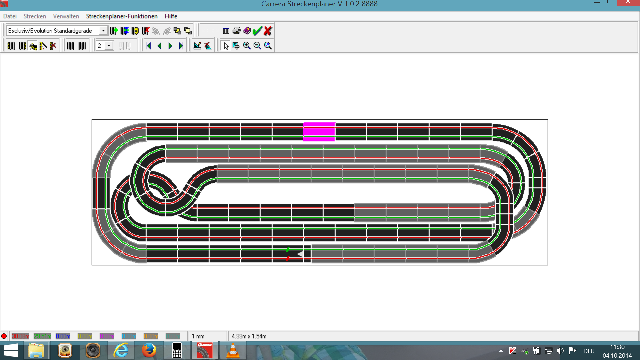Select the magenta color swatch in status bar
640x360 pixels.
[107, 336]
